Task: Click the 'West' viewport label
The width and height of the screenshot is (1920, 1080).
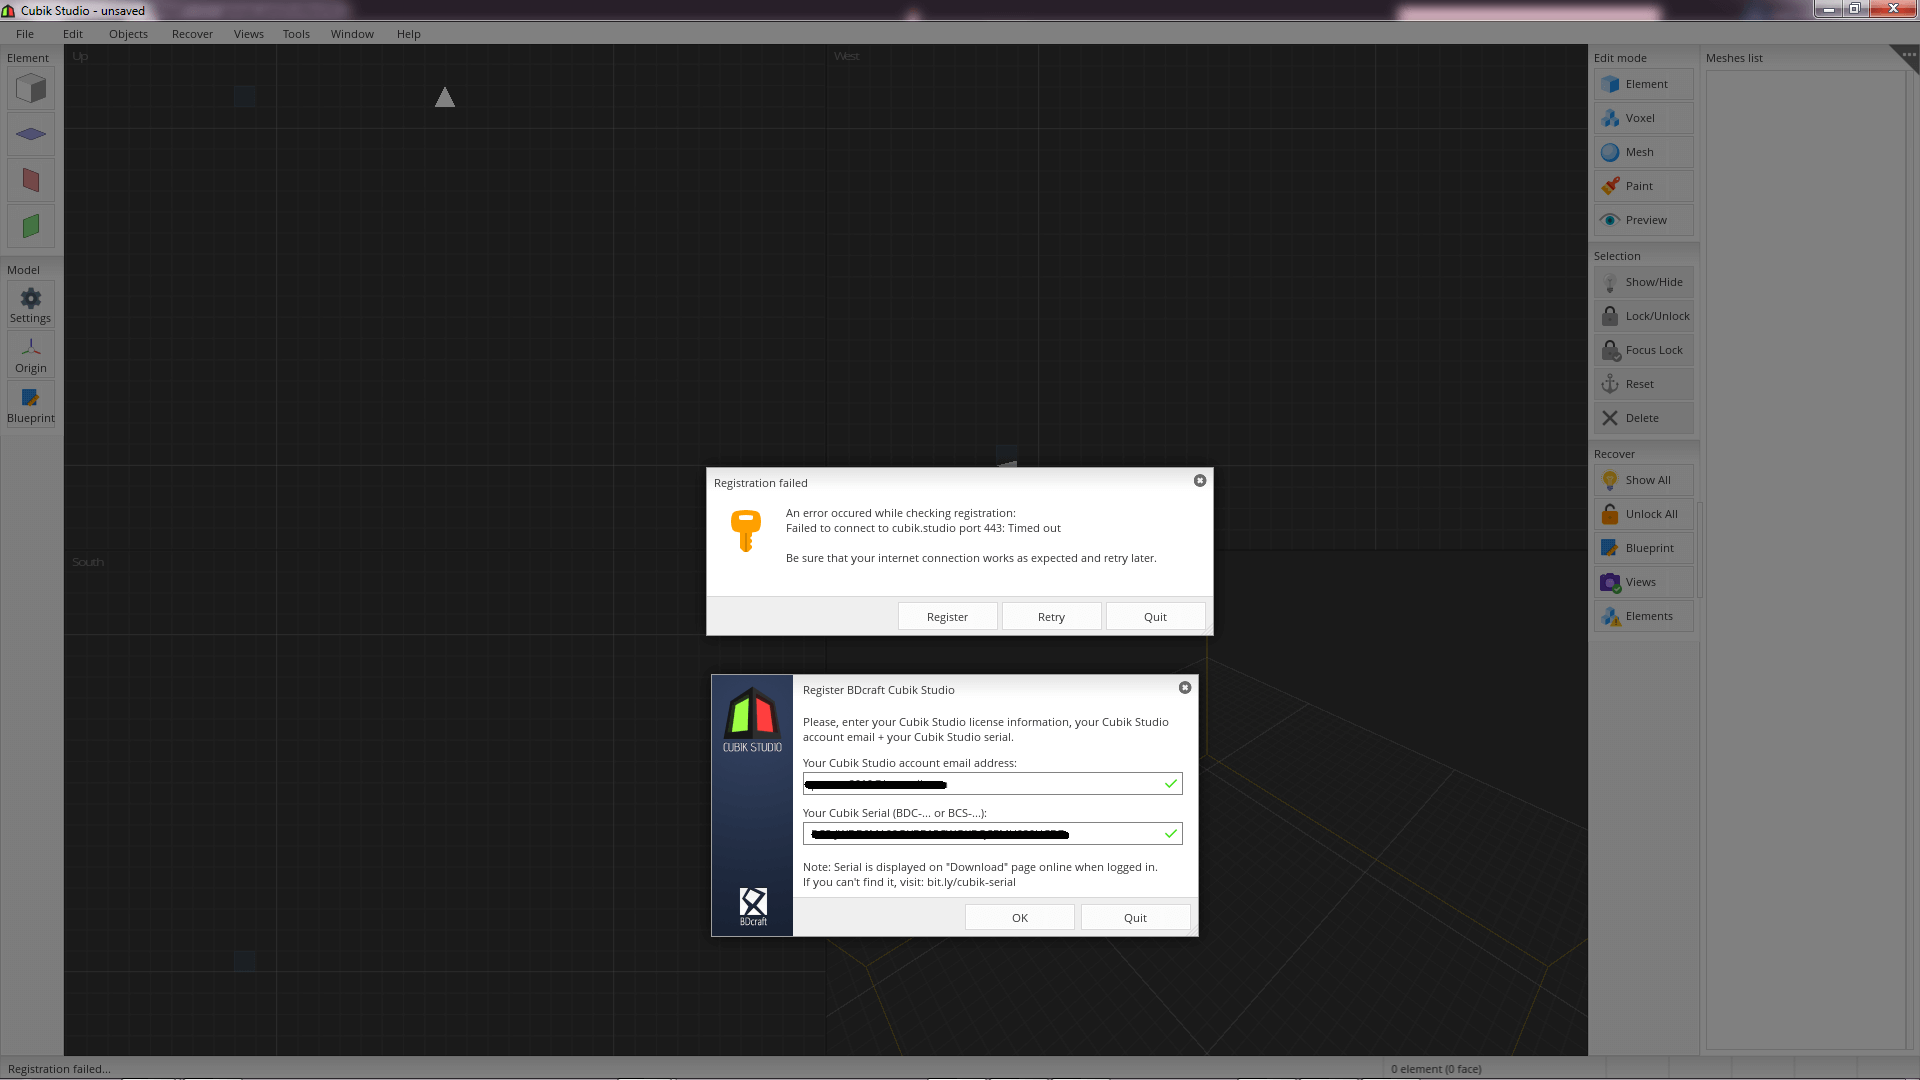Action: pyautogui.click(x=846, y=57)
